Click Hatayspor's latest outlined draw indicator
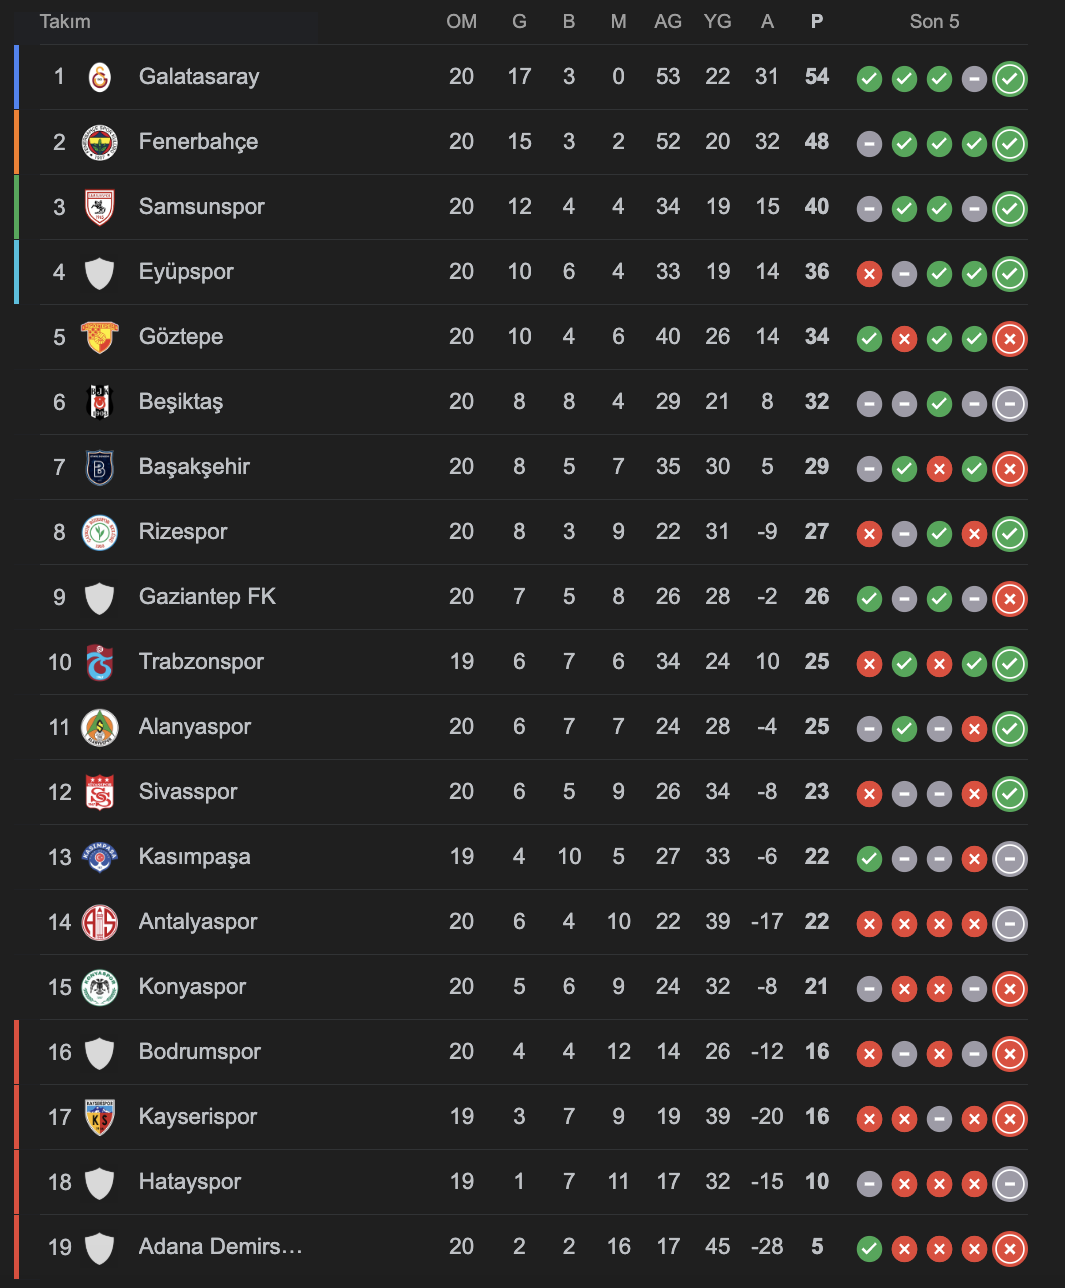Screen dimensions: 1065x1288 [1010, 1183]
